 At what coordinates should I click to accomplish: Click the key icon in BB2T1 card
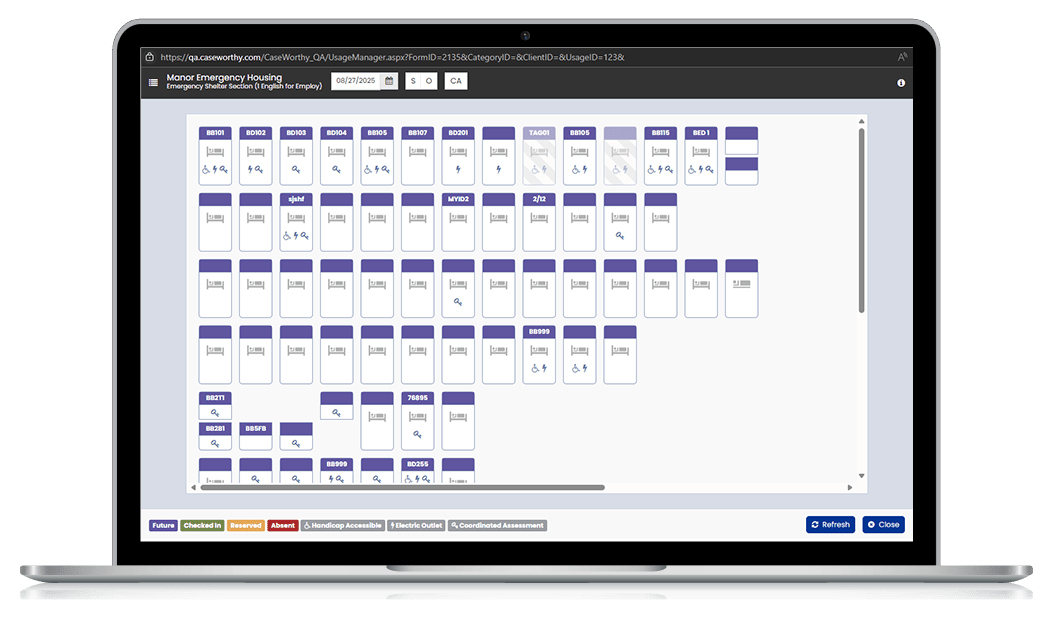tap(215, 413)
